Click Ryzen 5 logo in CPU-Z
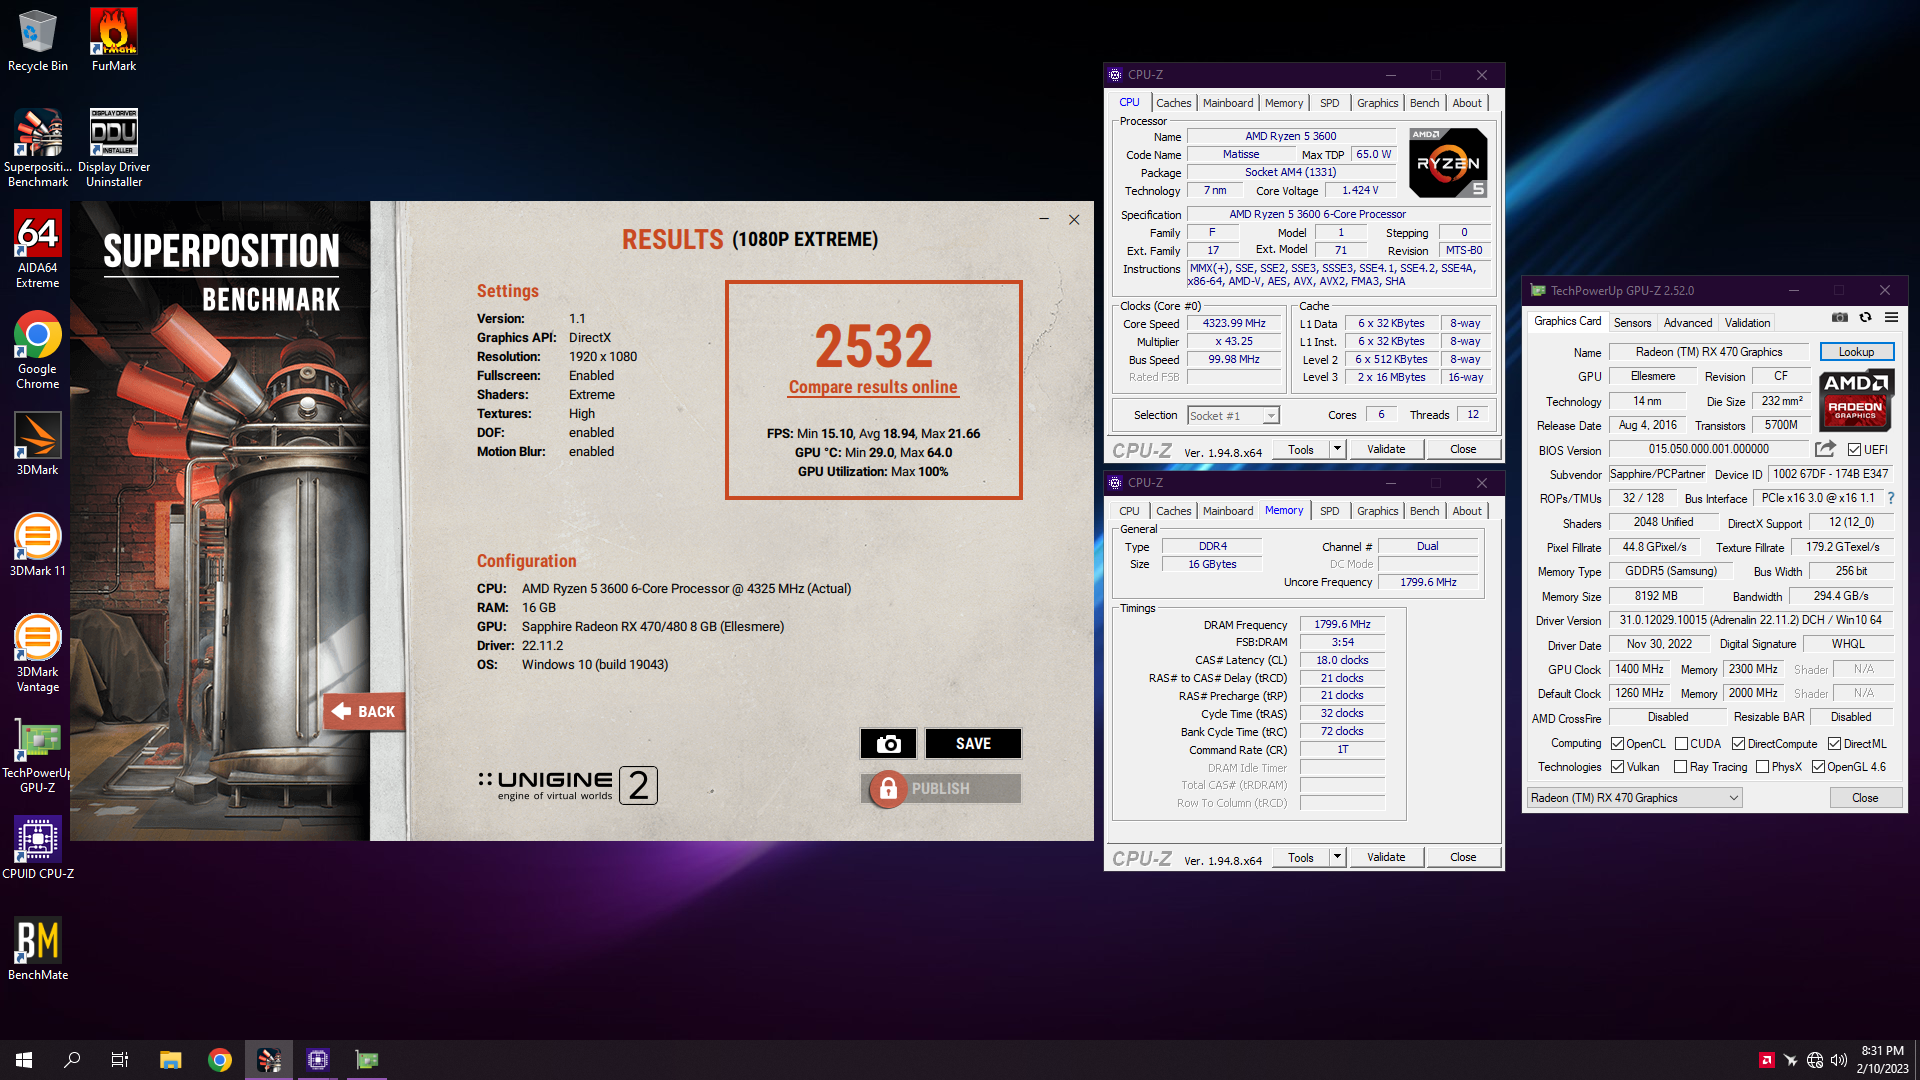The width and height of the screenshot is (1920, 1080). 1447,162
